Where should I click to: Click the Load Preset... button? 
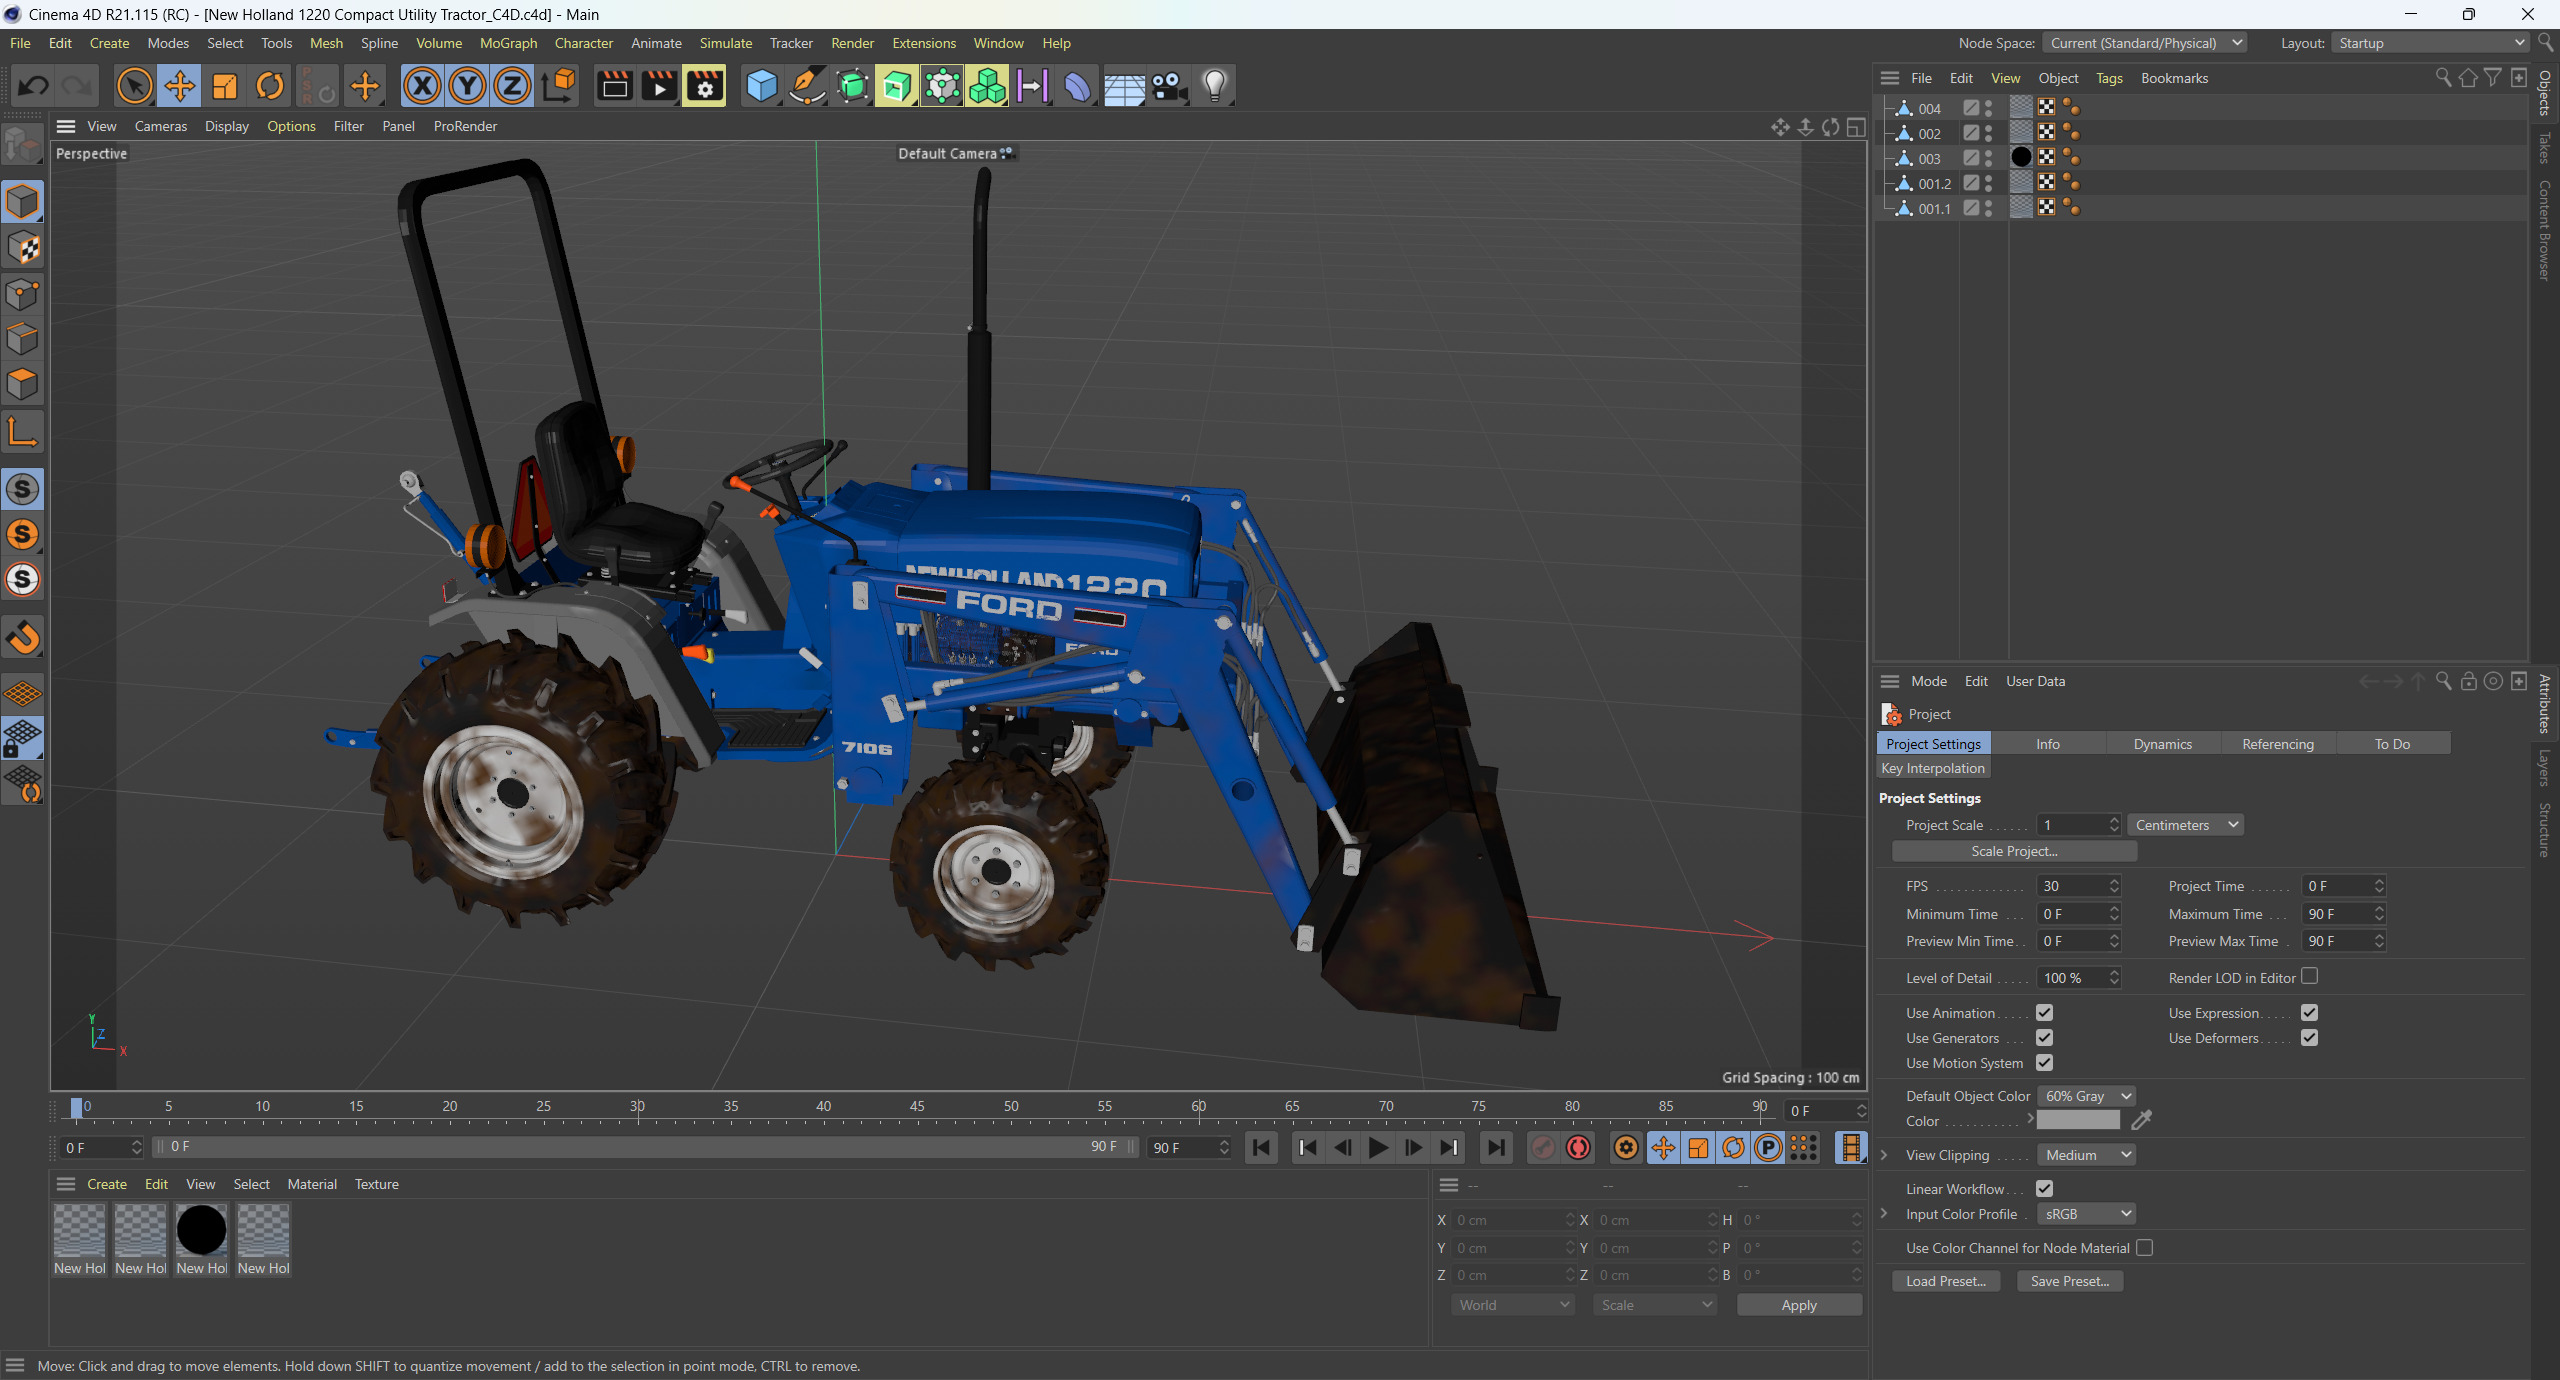(1946, 1281)
